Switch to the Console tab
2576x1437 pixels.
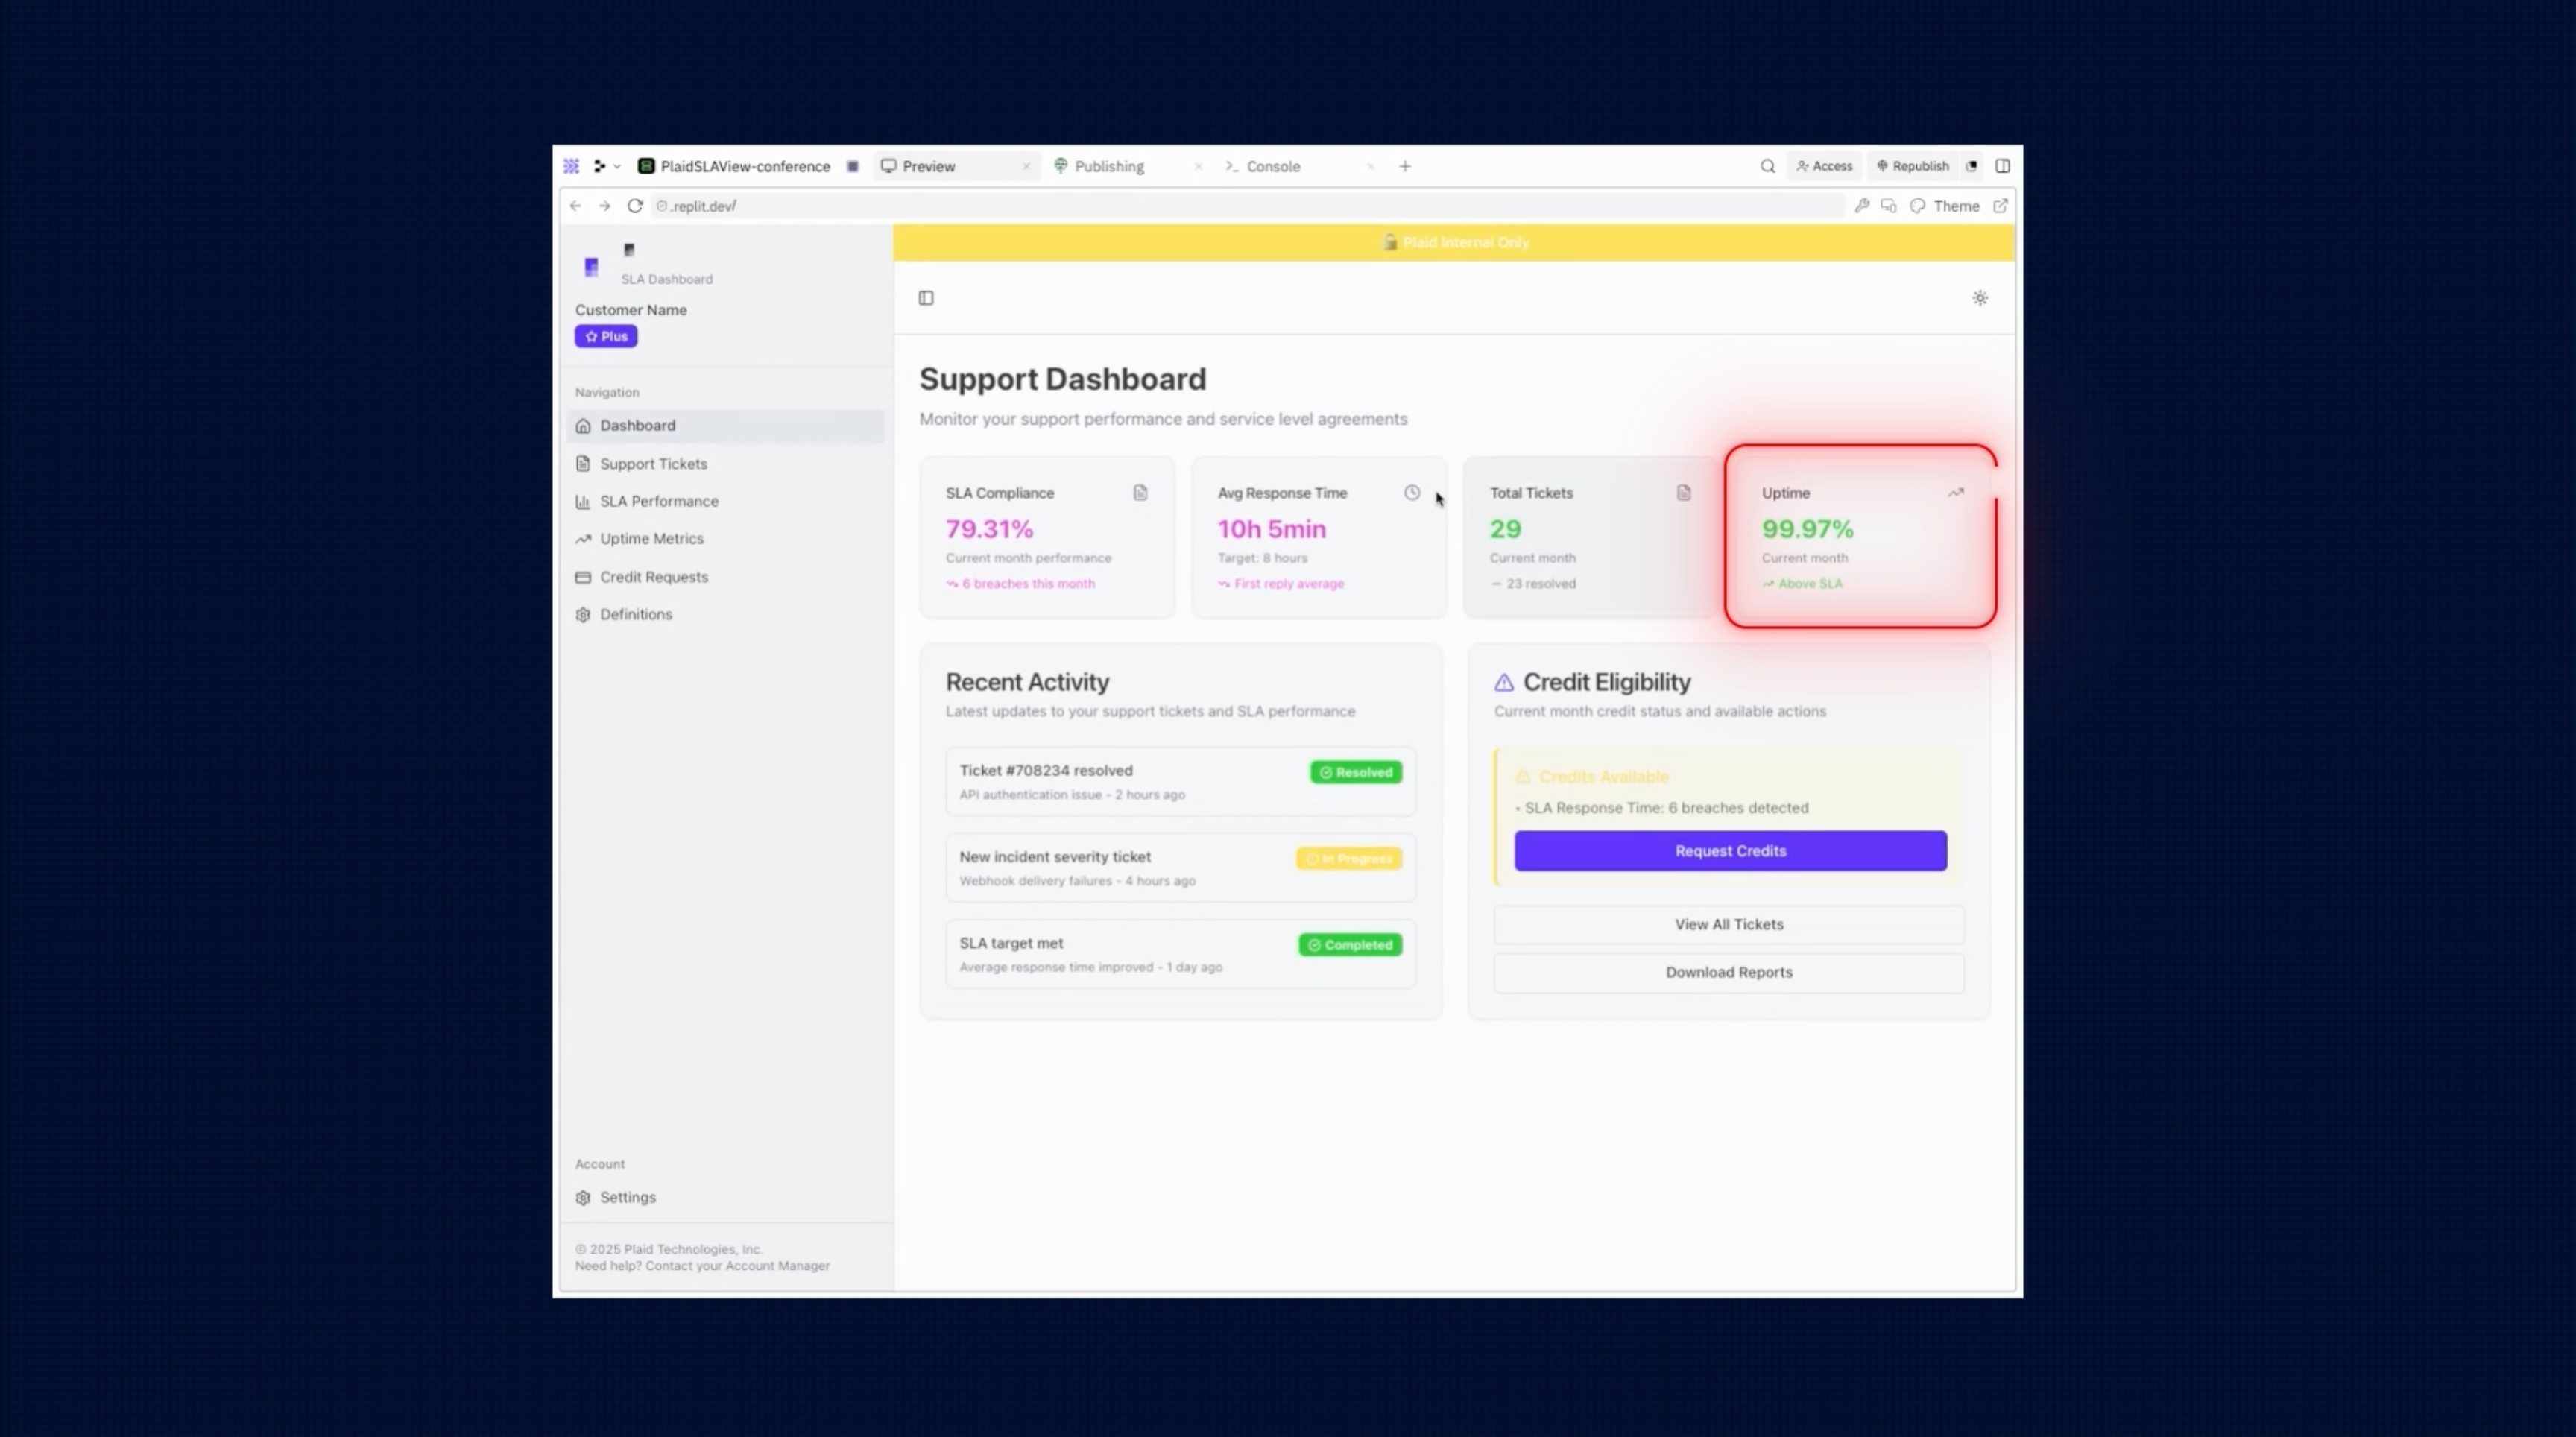1272,166
